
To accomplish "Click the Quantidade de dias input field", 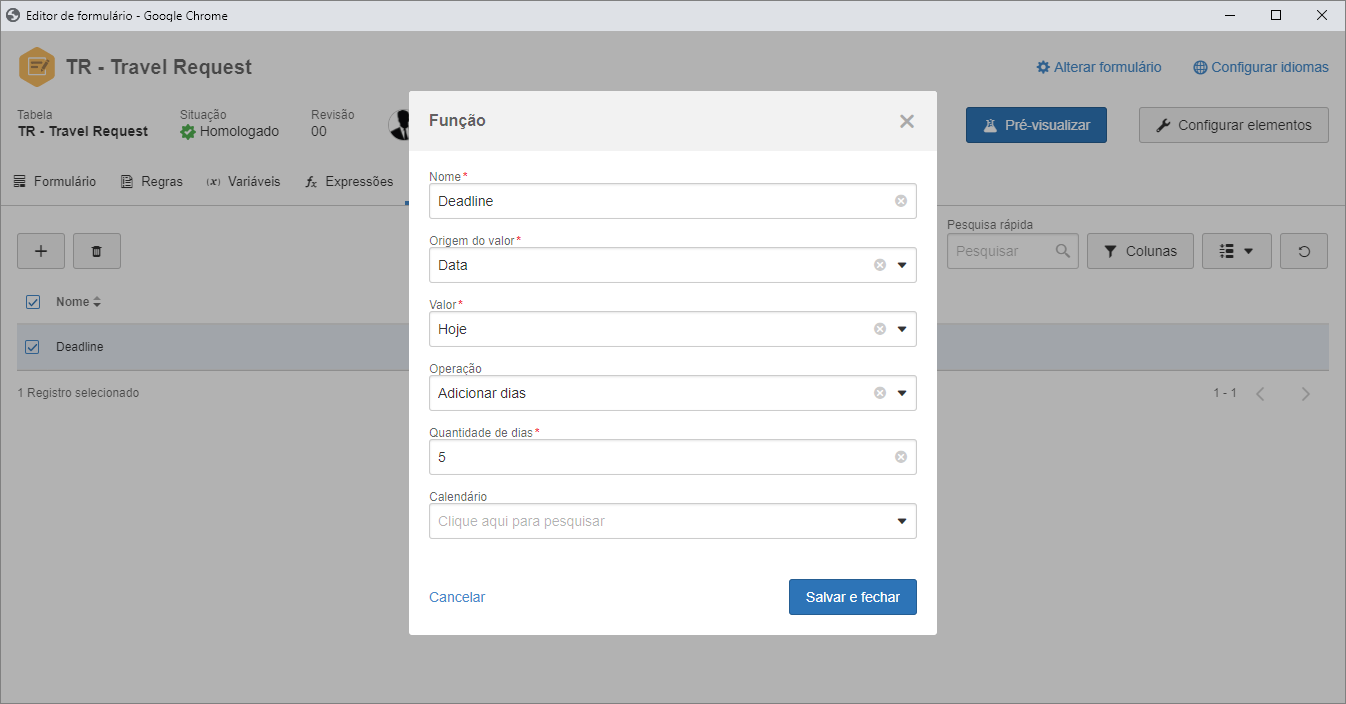I will click(x=673, y=457).
